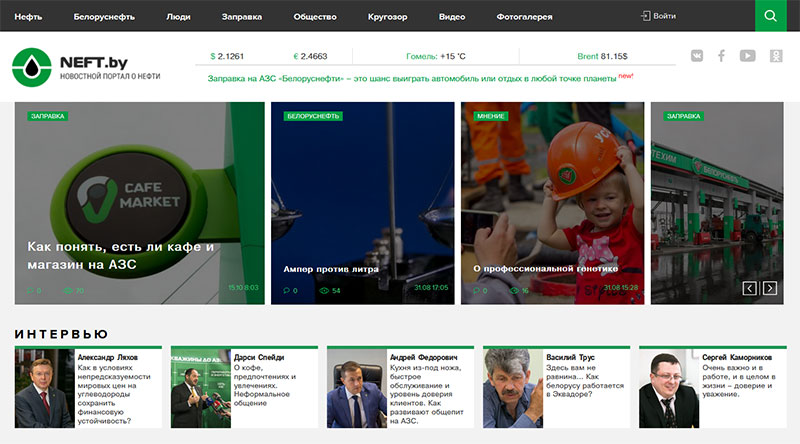Open the Заправка menu item
The image size is (800, 444).
242,16
